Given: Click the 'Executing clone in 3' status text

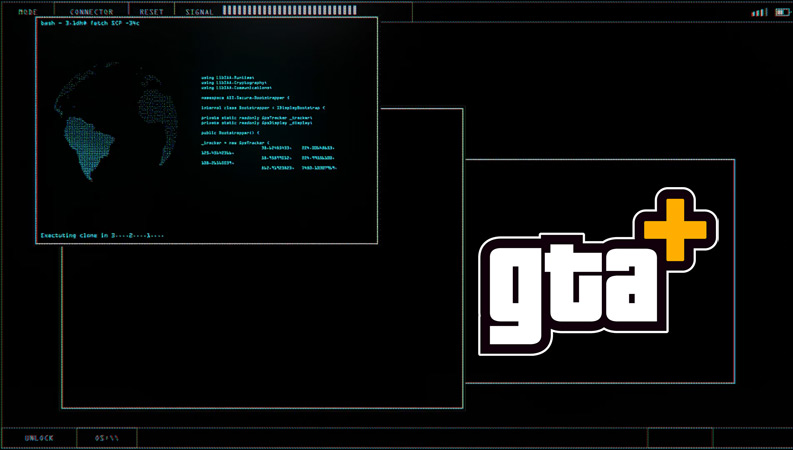Looking at the screenshot, I should (102, 235).
